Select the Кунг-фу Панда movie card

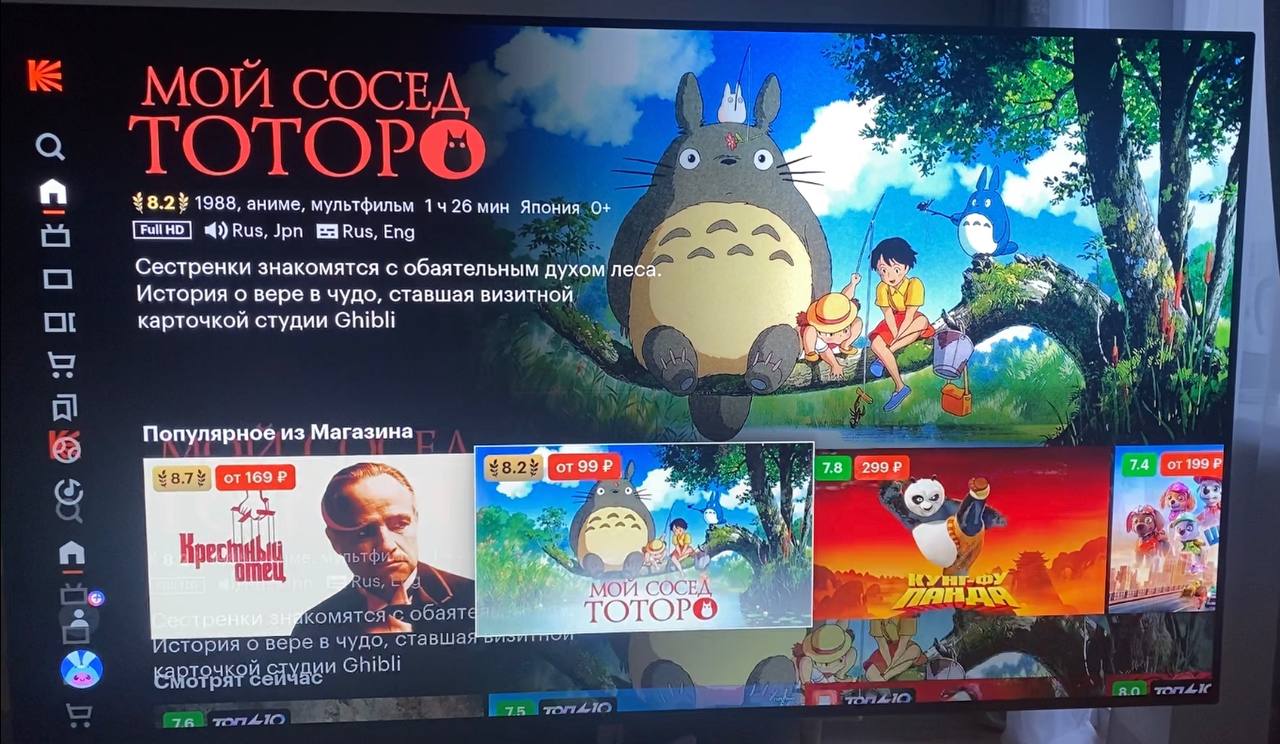click(x=962, y=534)
